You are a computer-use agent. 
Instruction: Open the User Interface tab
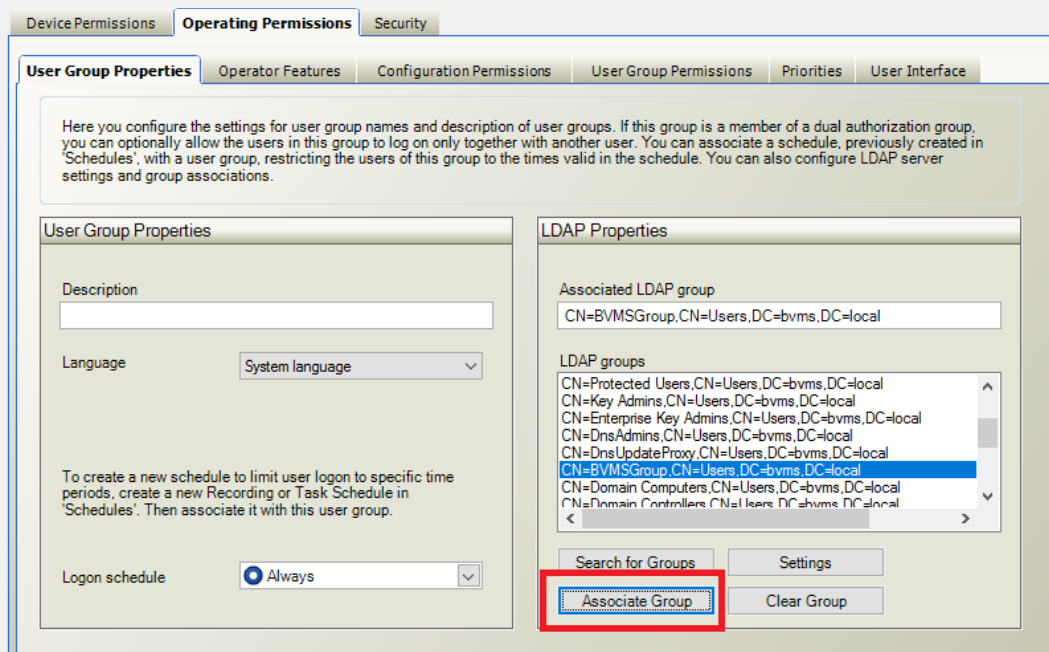[x=918, y=71]
